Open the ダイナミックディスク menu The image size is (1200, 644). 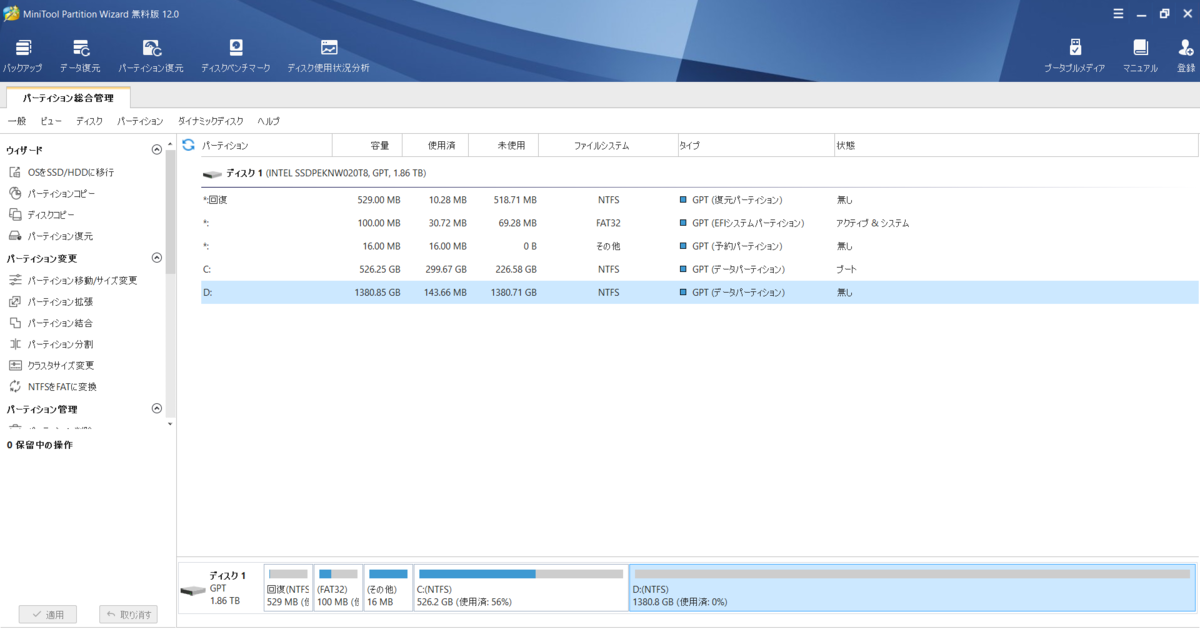210,121
